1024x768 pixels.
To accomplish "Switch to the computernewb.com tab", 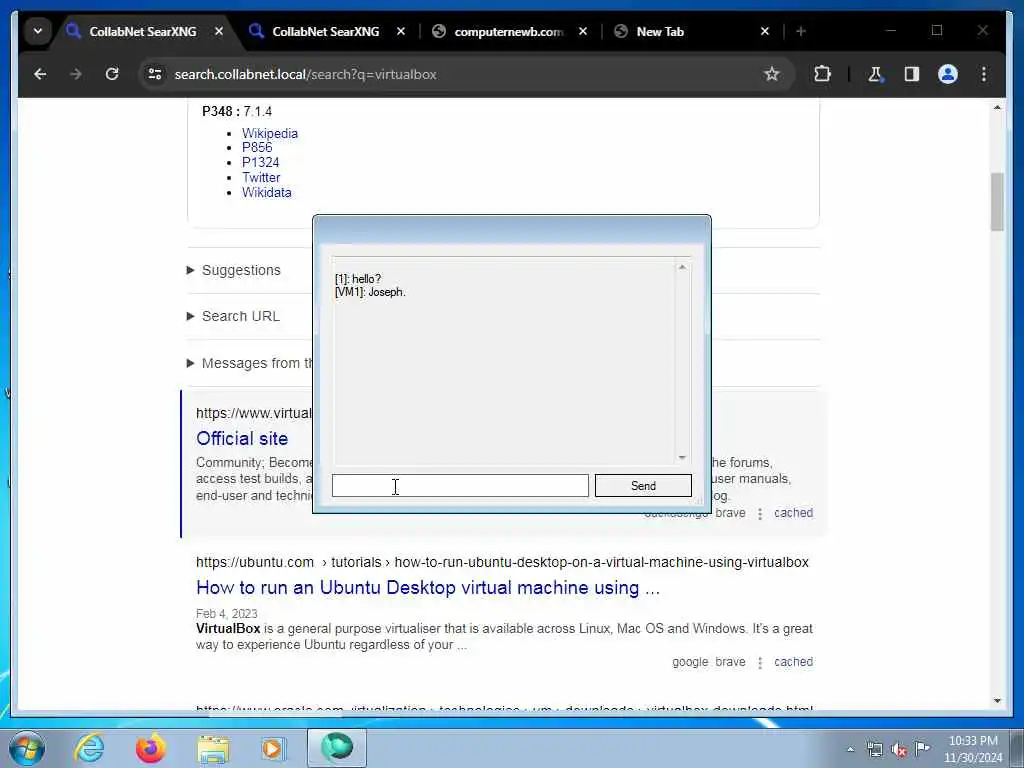I will point(508,31).
